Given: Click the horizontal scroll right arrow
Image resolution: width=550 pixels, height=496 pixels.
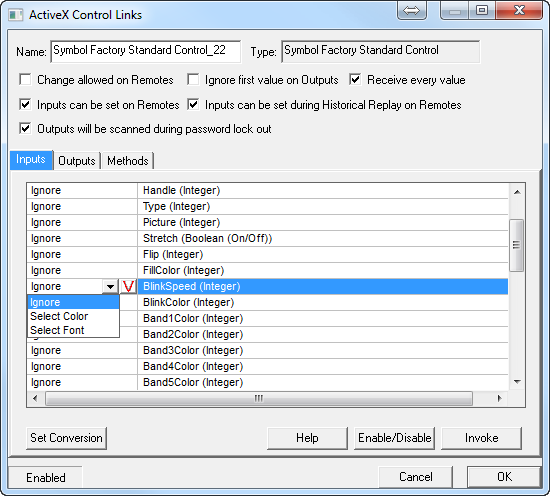Looking at the screenshot, I should tap(499, 398).
